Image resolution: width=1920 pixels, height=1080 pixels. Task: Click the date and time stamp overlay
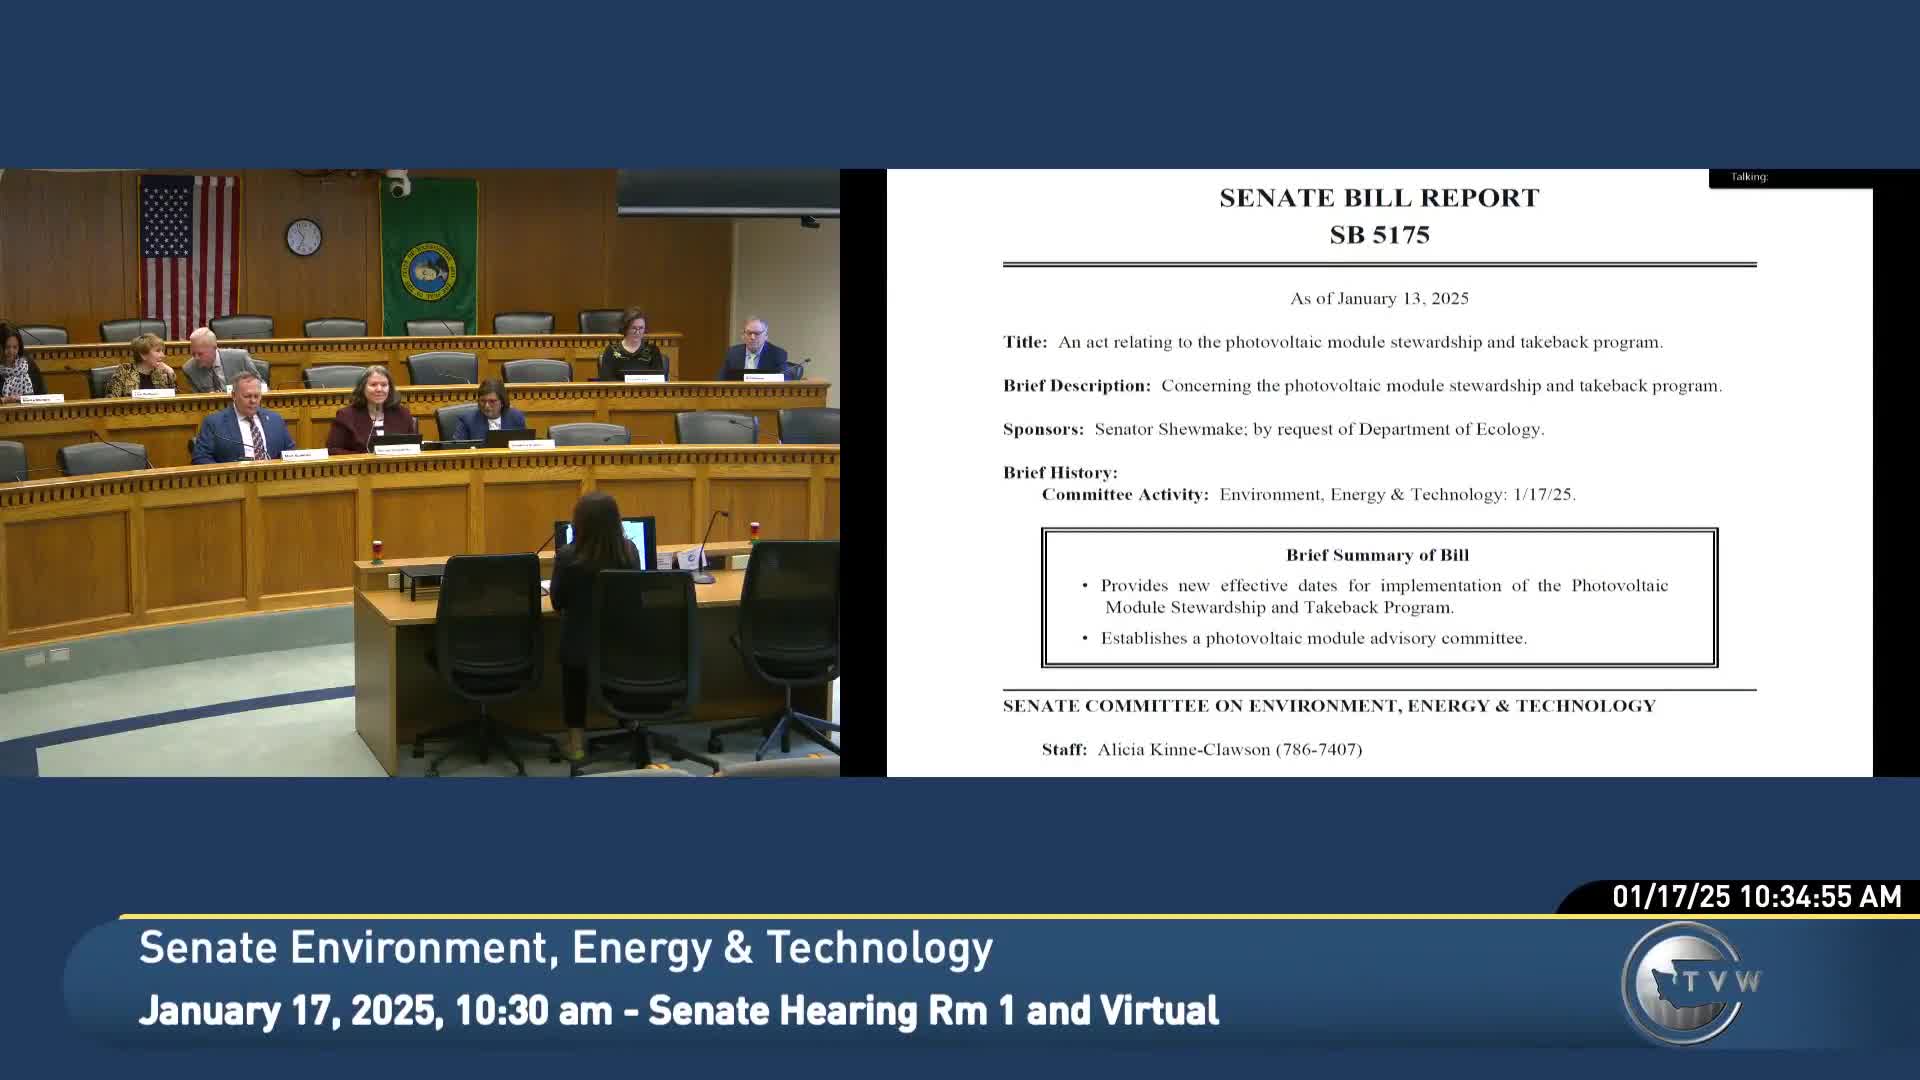pos(1756,896)
